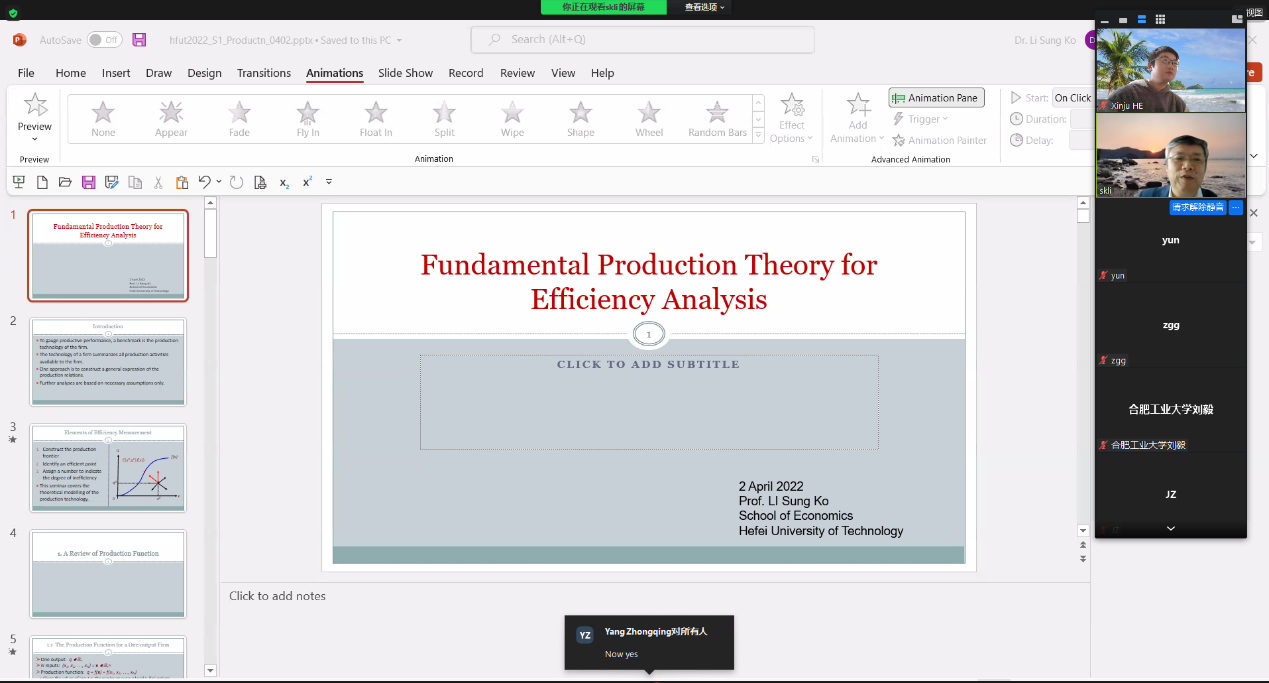Switch to the Slide Show tab
The image size is (1269, 683).
(405, 73)
